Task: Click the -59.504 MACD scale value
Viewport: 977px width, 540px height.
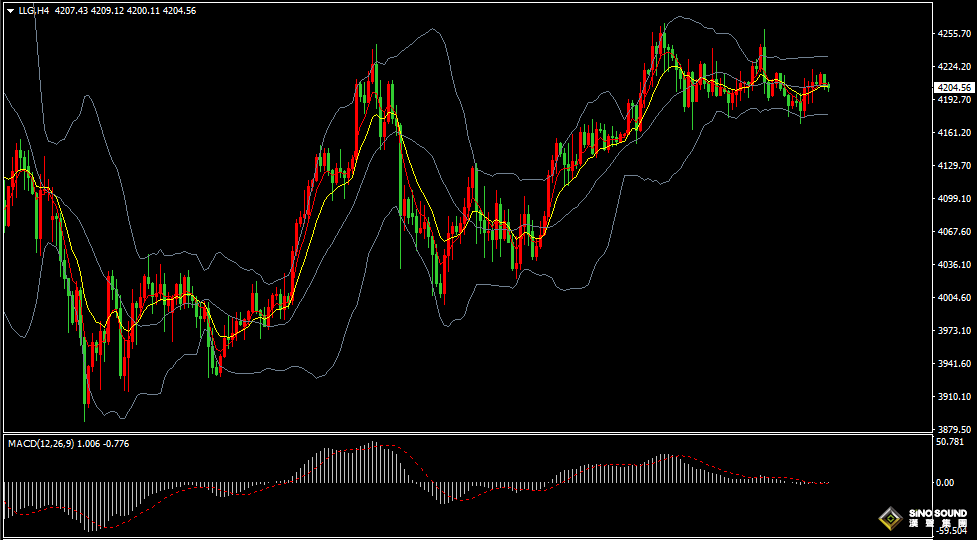Action: click(x=950, y=532)
